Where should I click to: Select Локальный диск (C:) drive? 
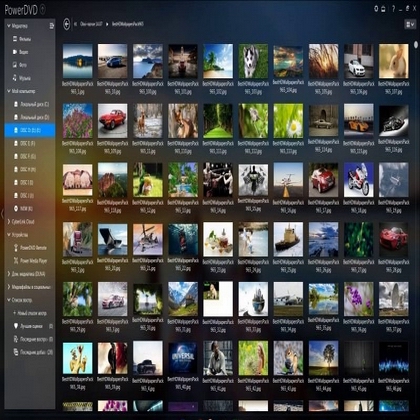[30, 104]
